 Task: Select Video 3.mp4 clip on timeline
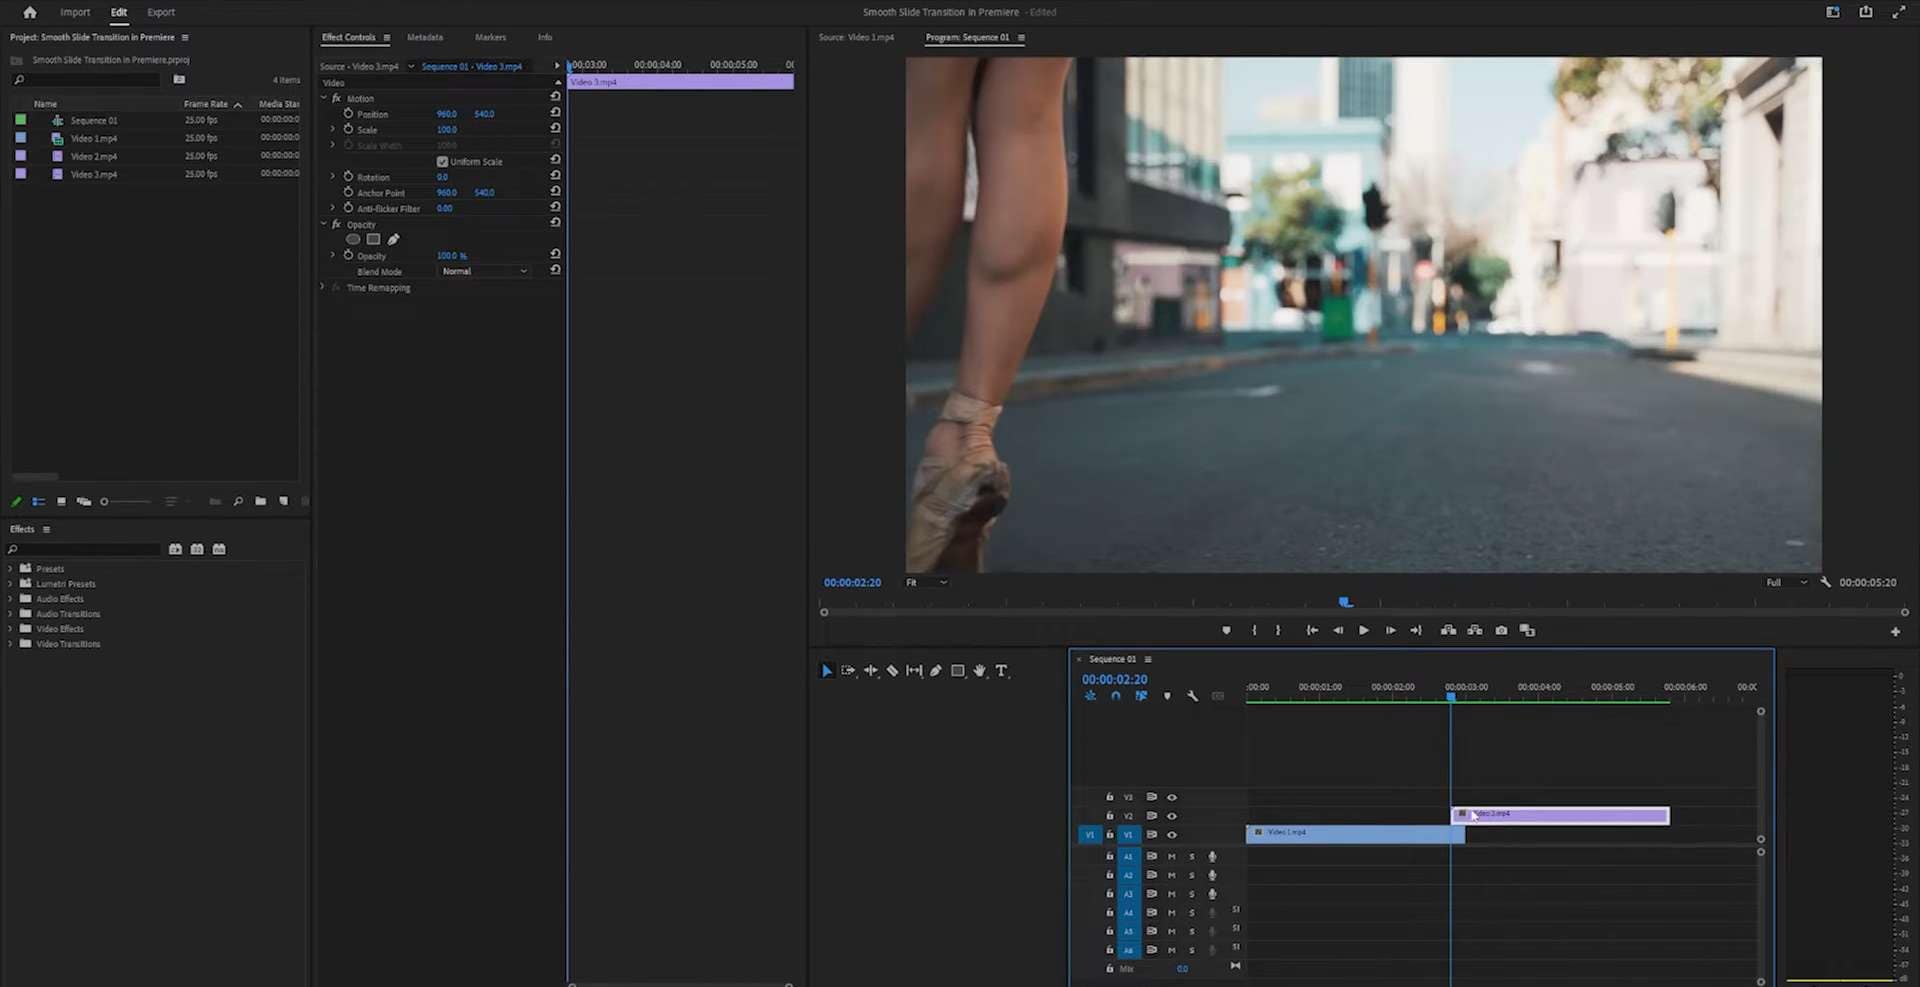tap(1560, 816)
